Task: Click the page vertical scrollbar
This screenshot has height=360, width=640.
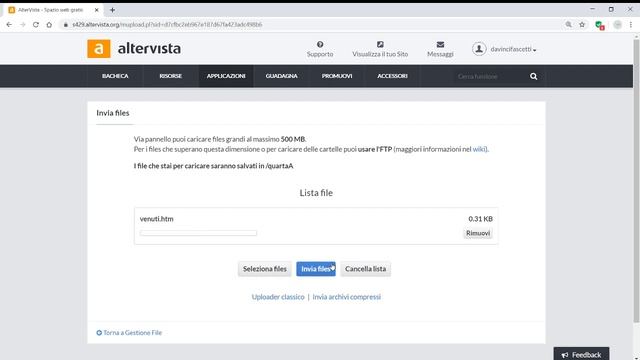Action: tap(636, 180)
